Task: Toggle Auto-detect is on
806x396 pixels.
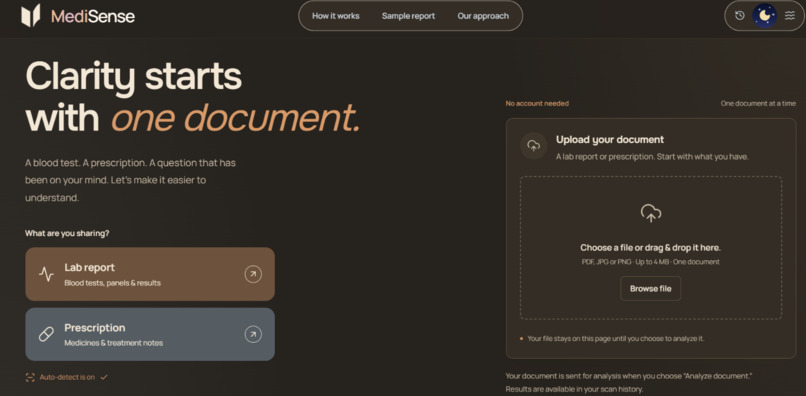Action: (67, 377)
